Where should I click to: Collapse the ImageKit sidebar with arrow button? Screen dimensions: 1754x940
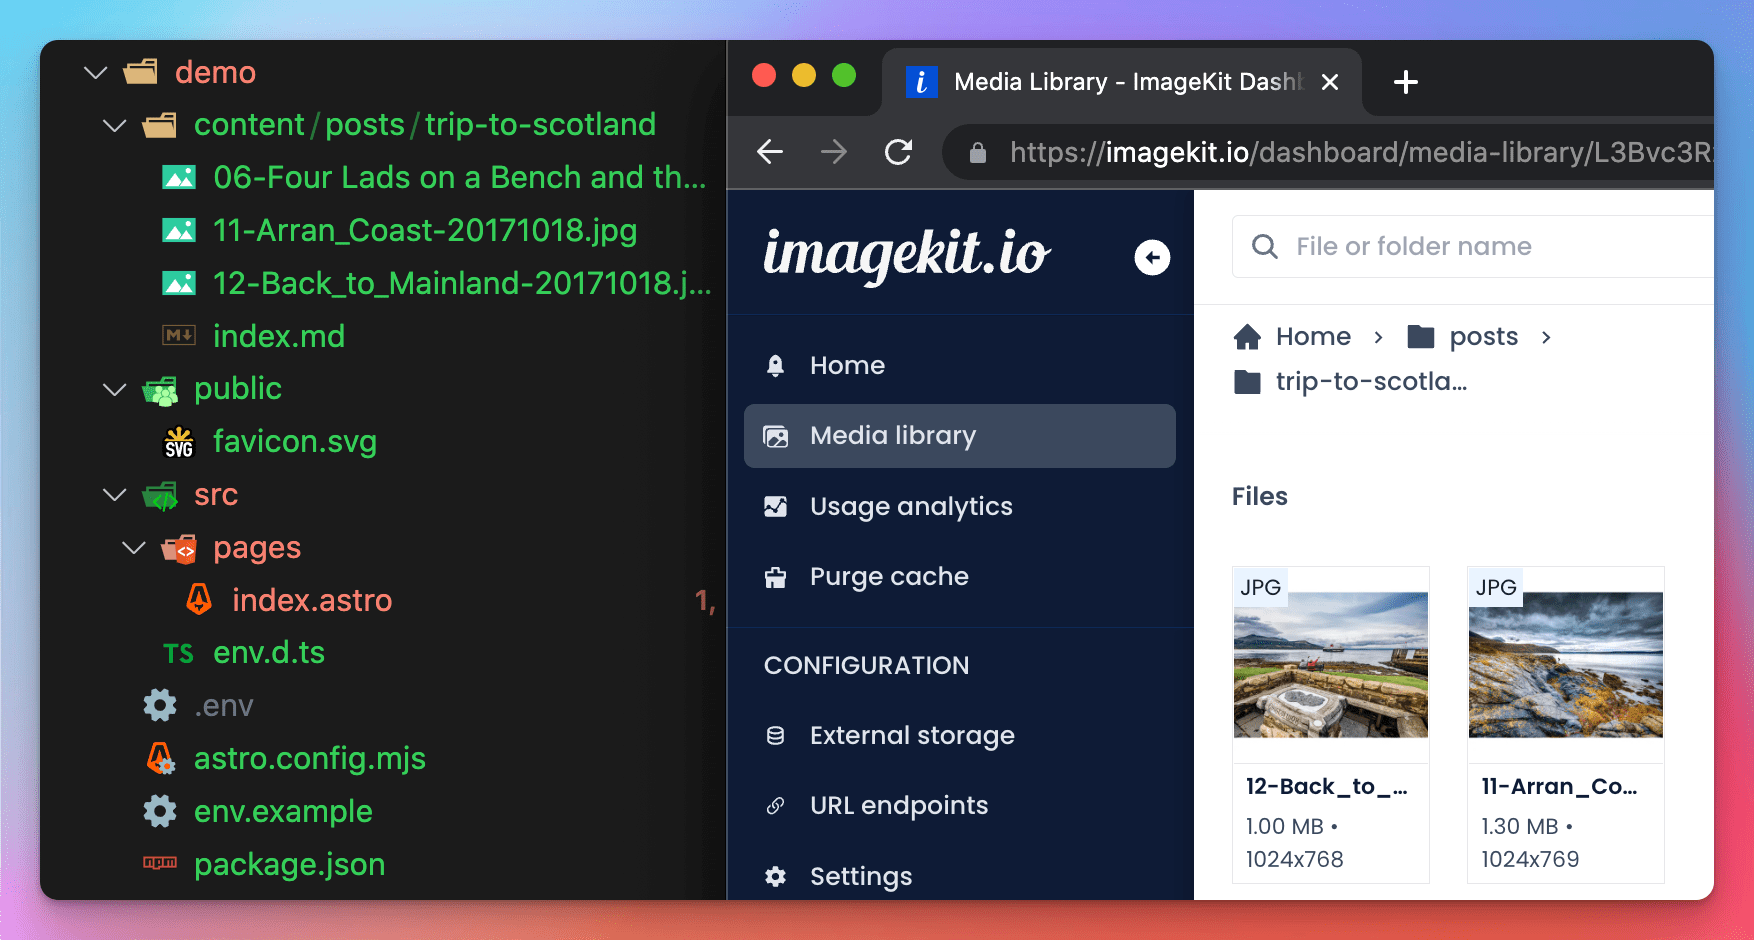1152,258
